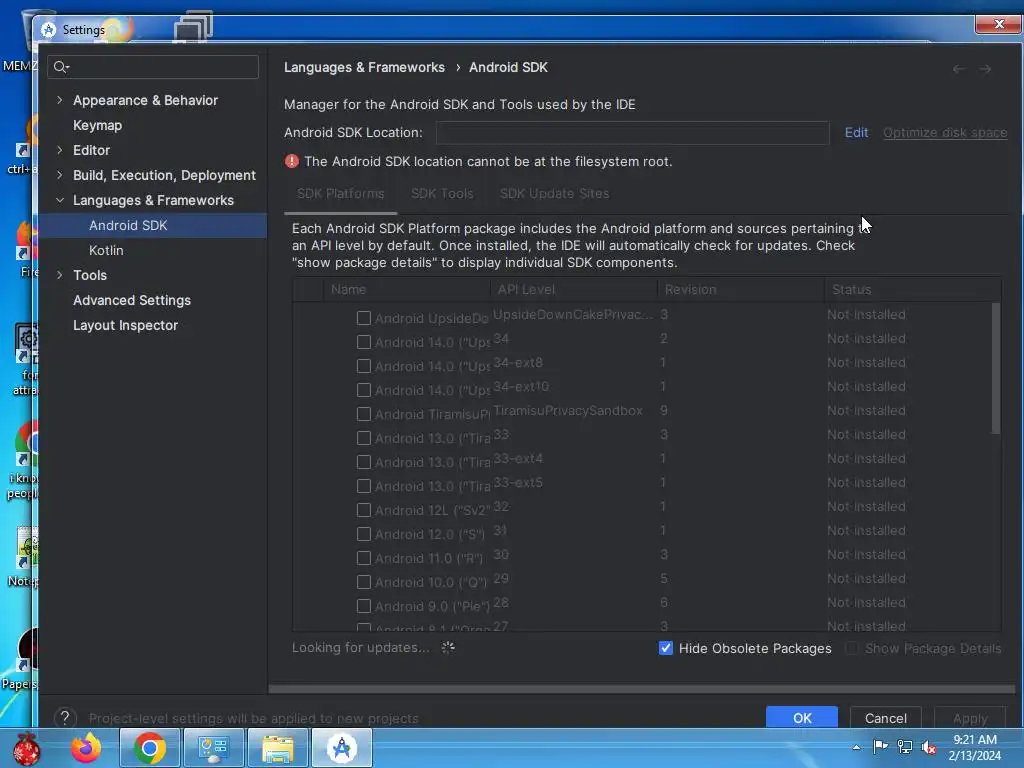Click the Android SDK Location field
The height and width of the screenshot is (768, 1024).
(633, 133)
